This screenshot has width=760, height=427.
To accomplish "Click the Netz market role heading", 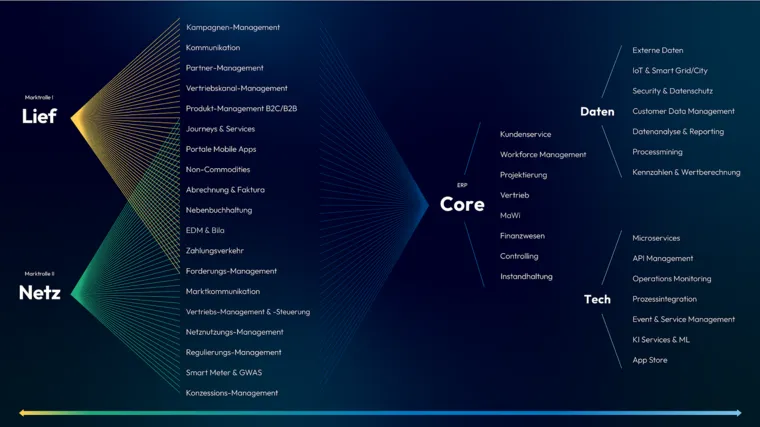I will (40, 293).
